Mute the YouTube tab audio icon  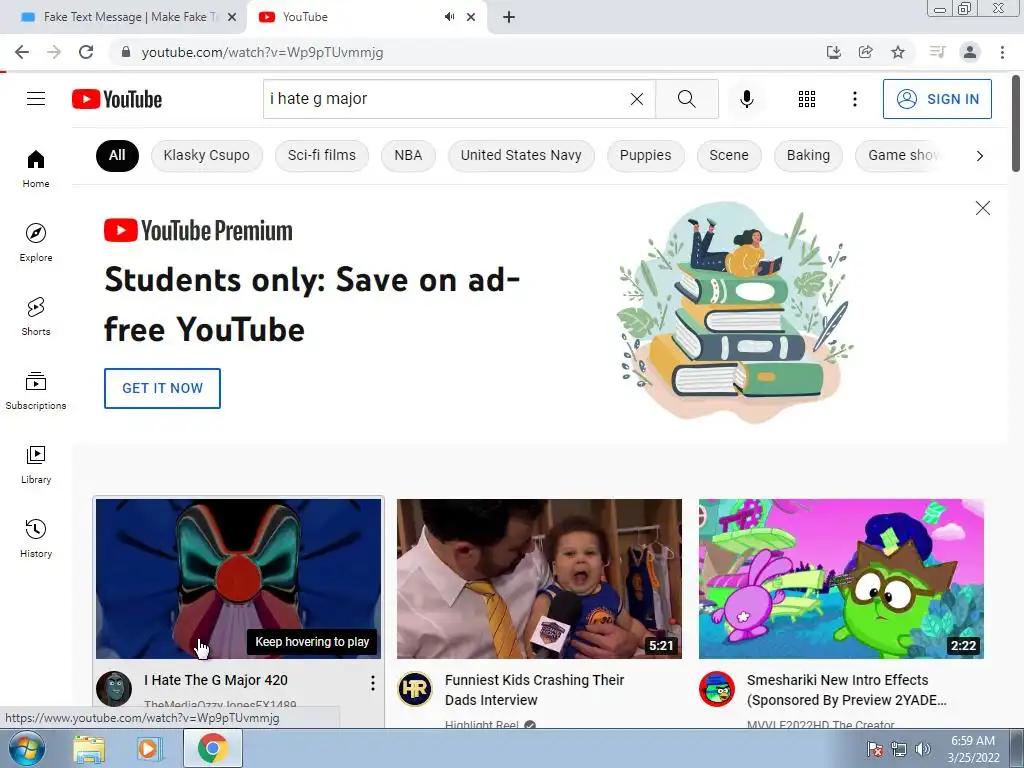(x=449, y=17)
